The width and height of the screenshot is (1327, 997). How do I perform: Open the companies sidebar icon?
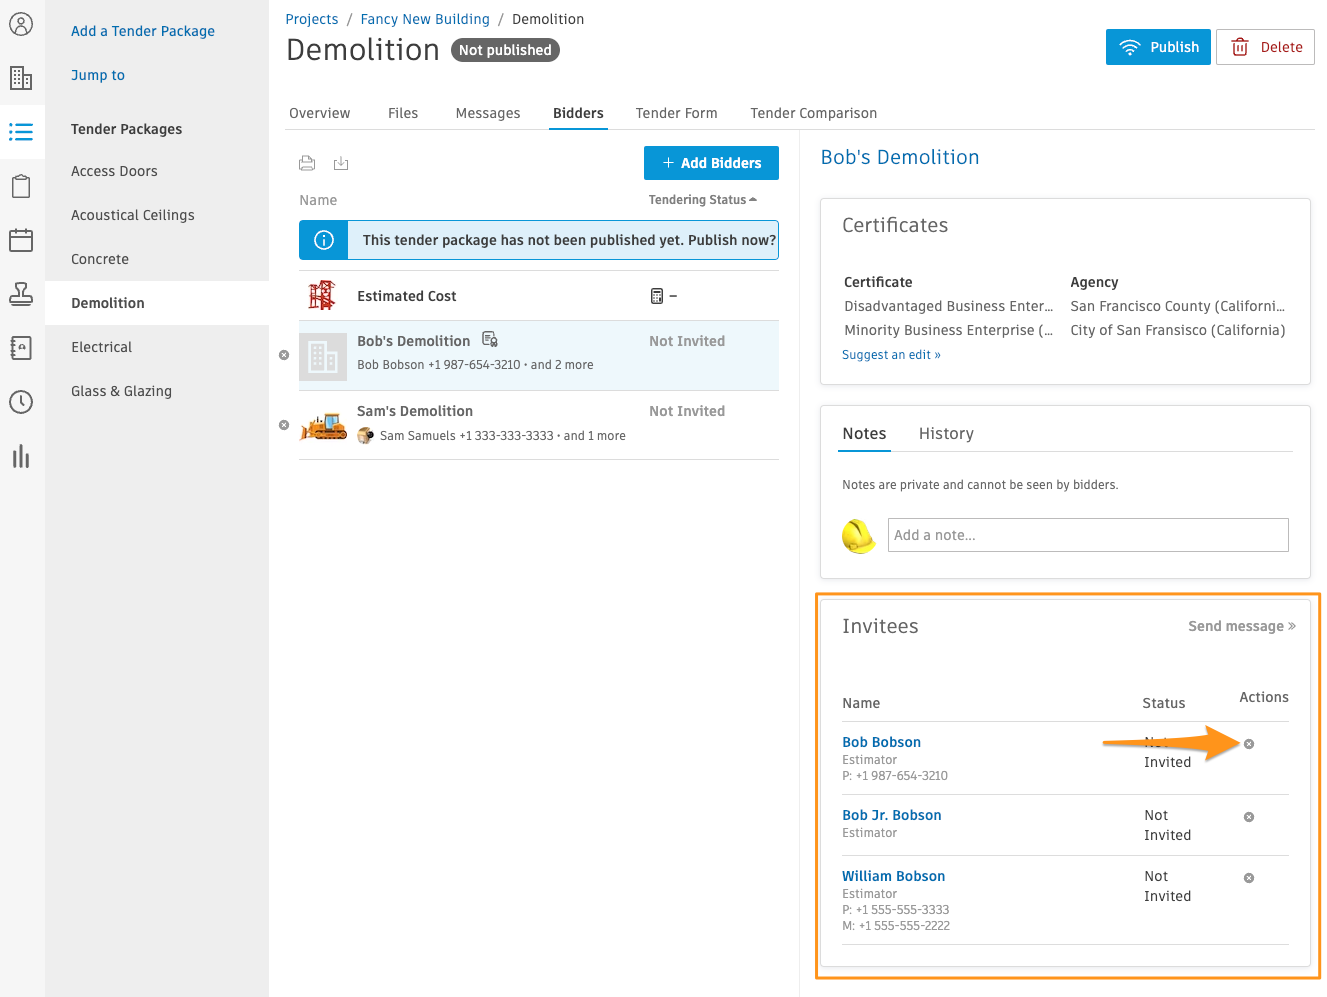pyautogui.click(x=21, y=78)
